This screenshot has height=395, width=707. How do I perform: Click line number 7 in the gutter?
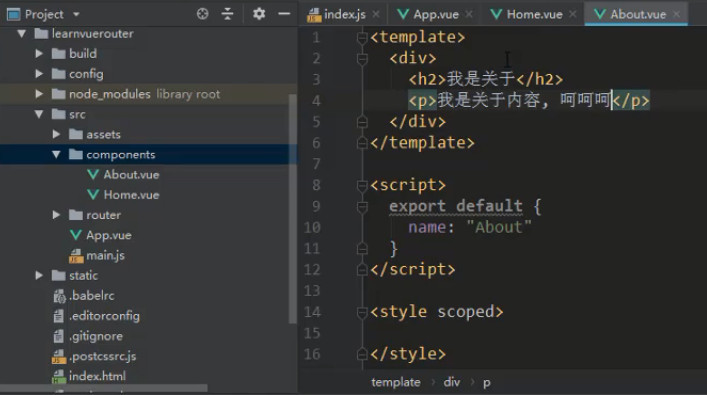pos(316,164)
